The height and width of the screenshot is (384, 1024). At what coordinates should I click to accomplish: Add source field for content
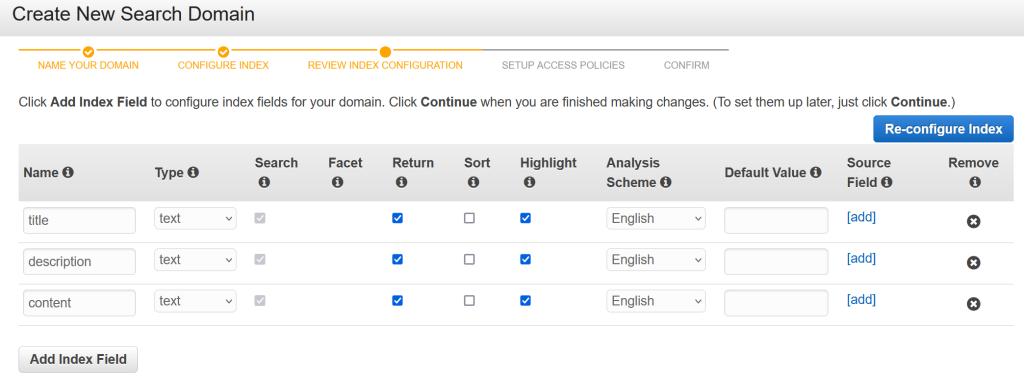861,300
